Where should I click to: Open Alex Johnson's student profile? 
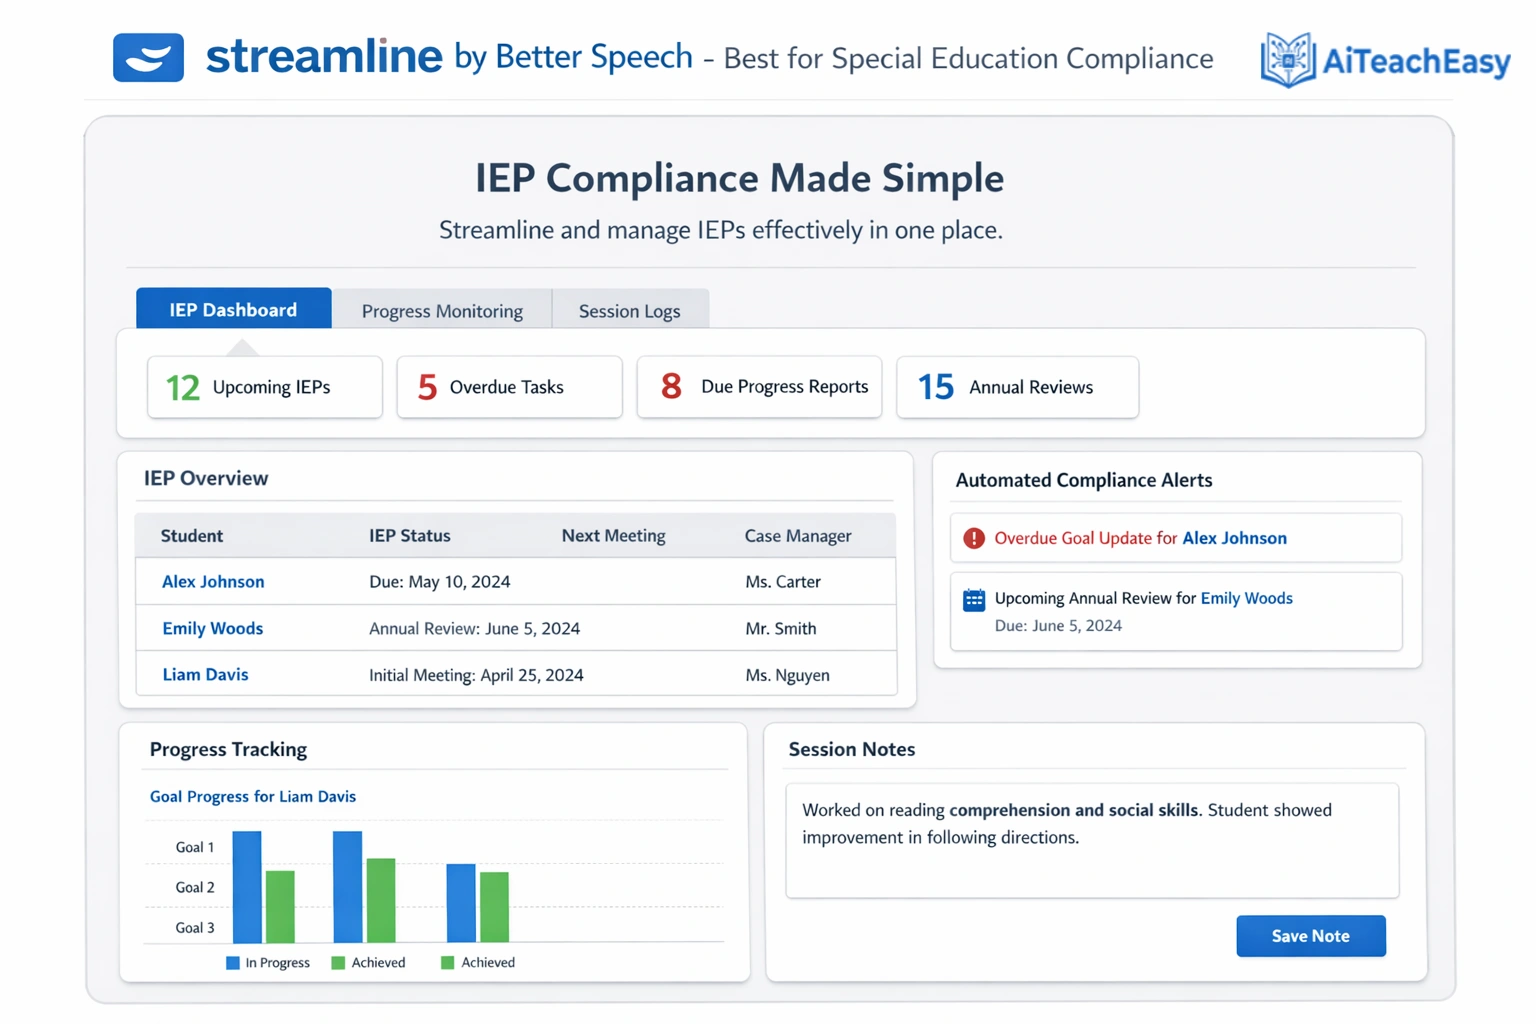pyautogui.click(x=213, y=581)
